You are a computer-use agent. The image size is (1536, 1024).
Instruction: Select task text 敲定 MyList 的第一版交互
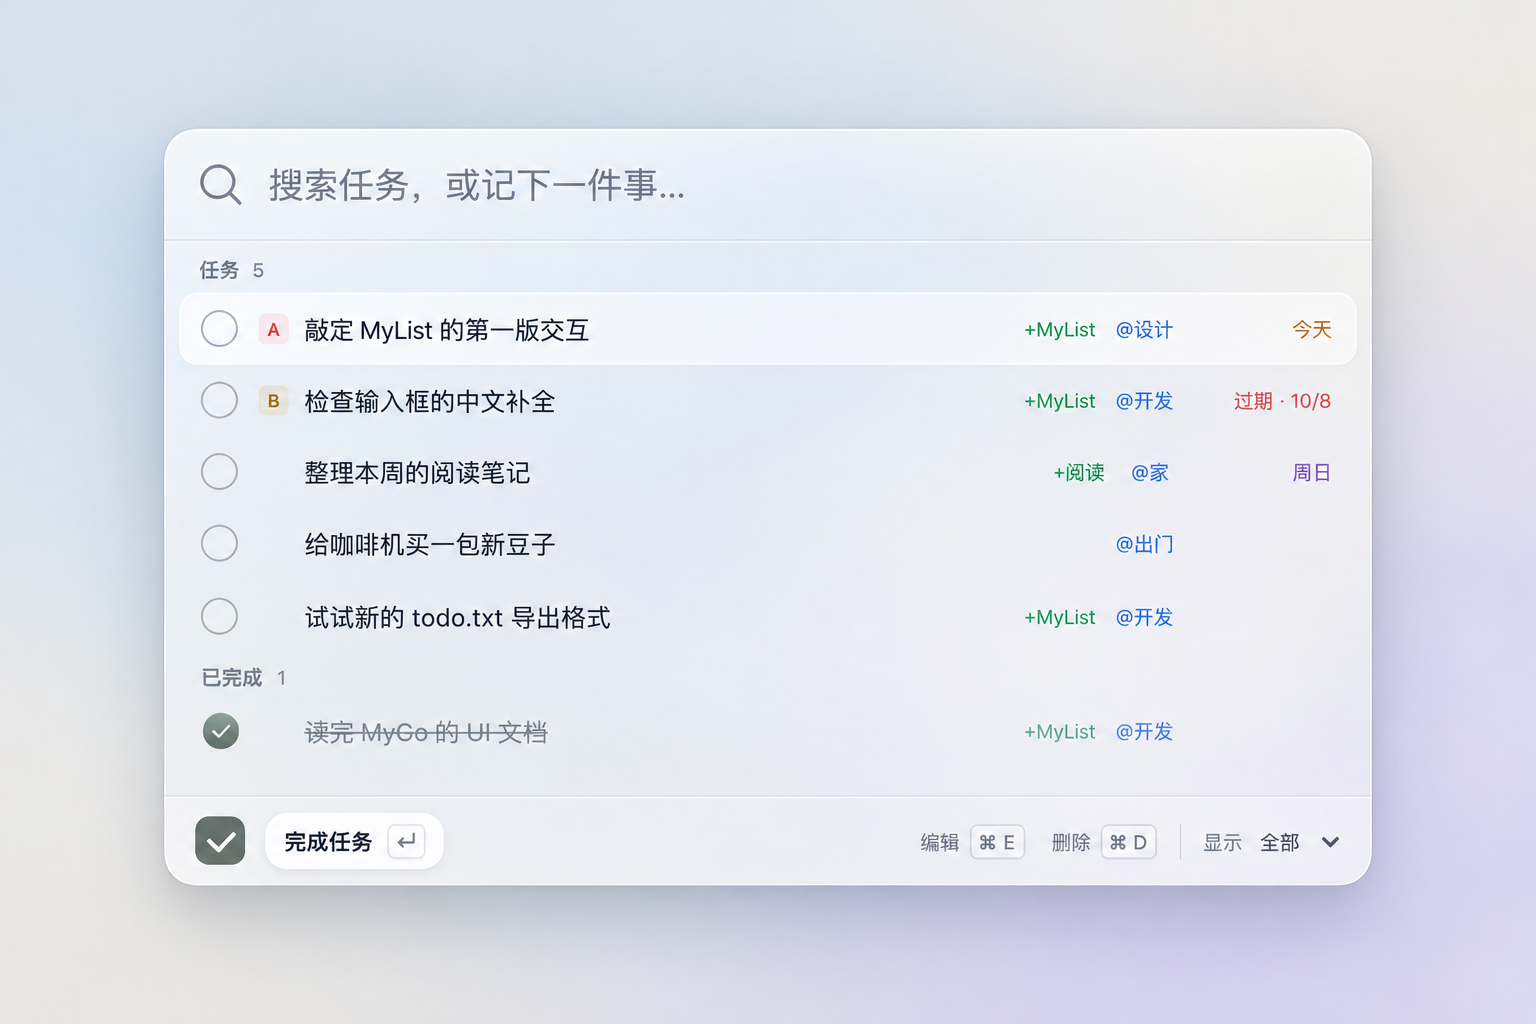click(447, 330)
